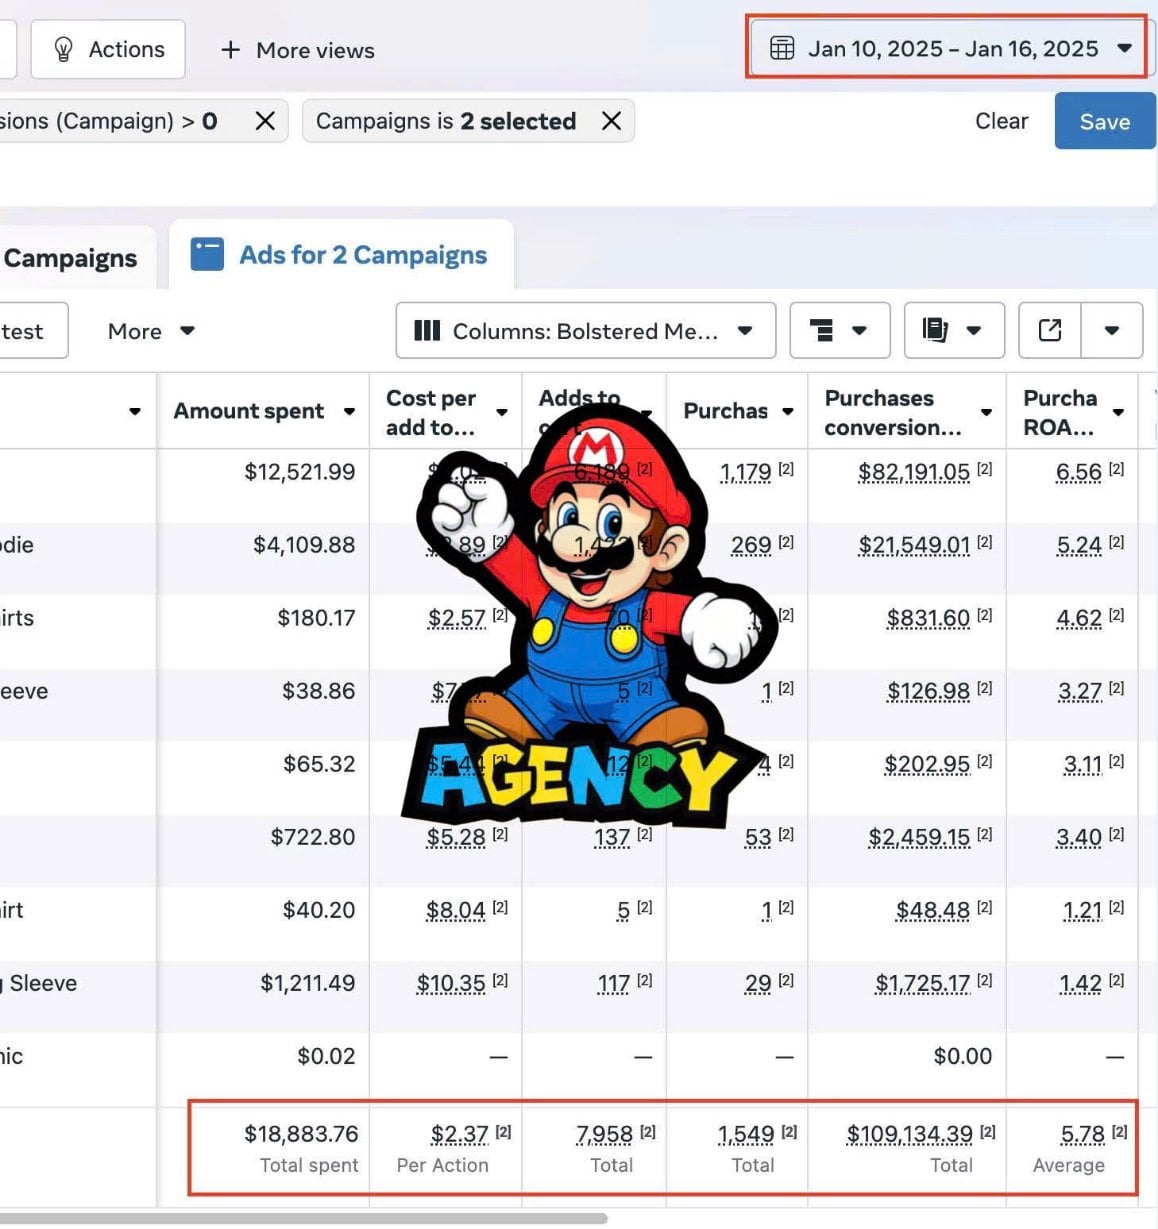The width and height of the screenshot is (1158, 1229).
Task: Click the 5.78 average ROAS total
Action: pos(1082,1134)
